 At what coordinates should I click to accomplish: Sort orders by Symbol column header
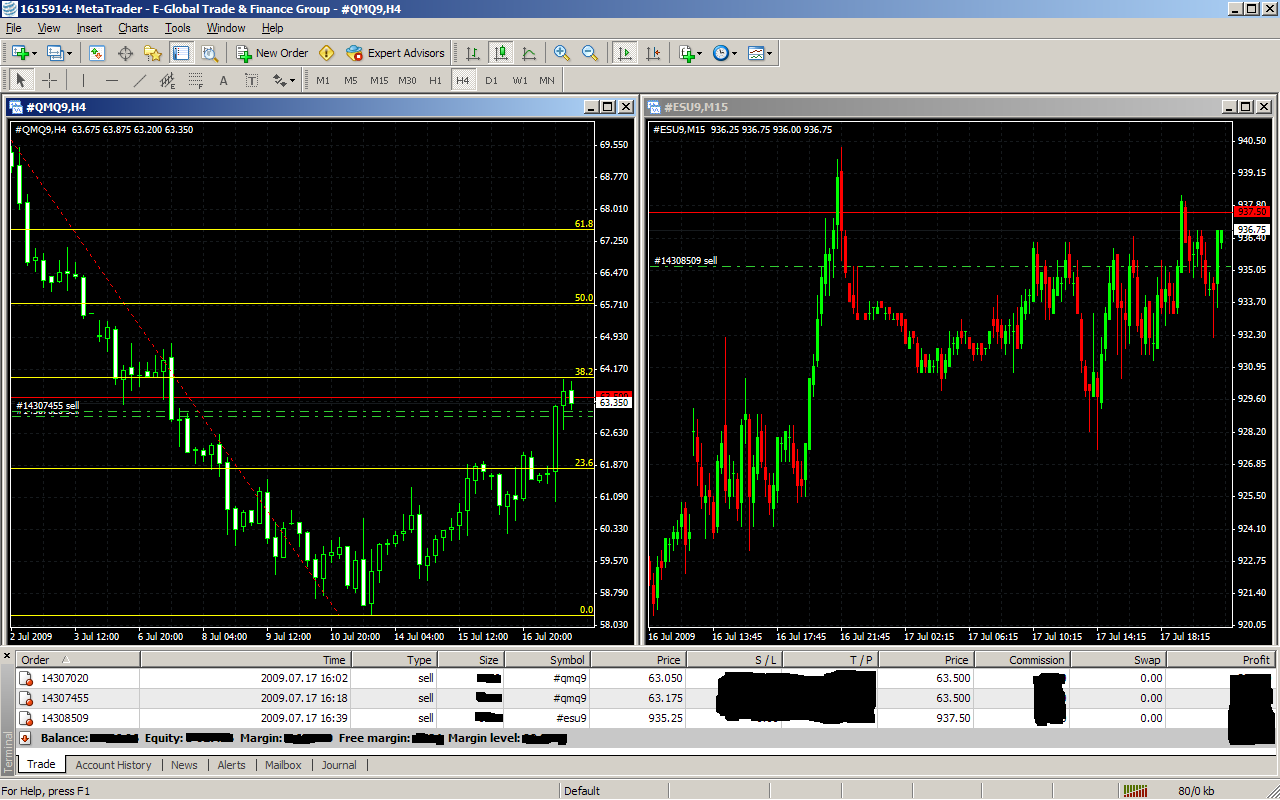pyautogui.click(x=547, y=660)
